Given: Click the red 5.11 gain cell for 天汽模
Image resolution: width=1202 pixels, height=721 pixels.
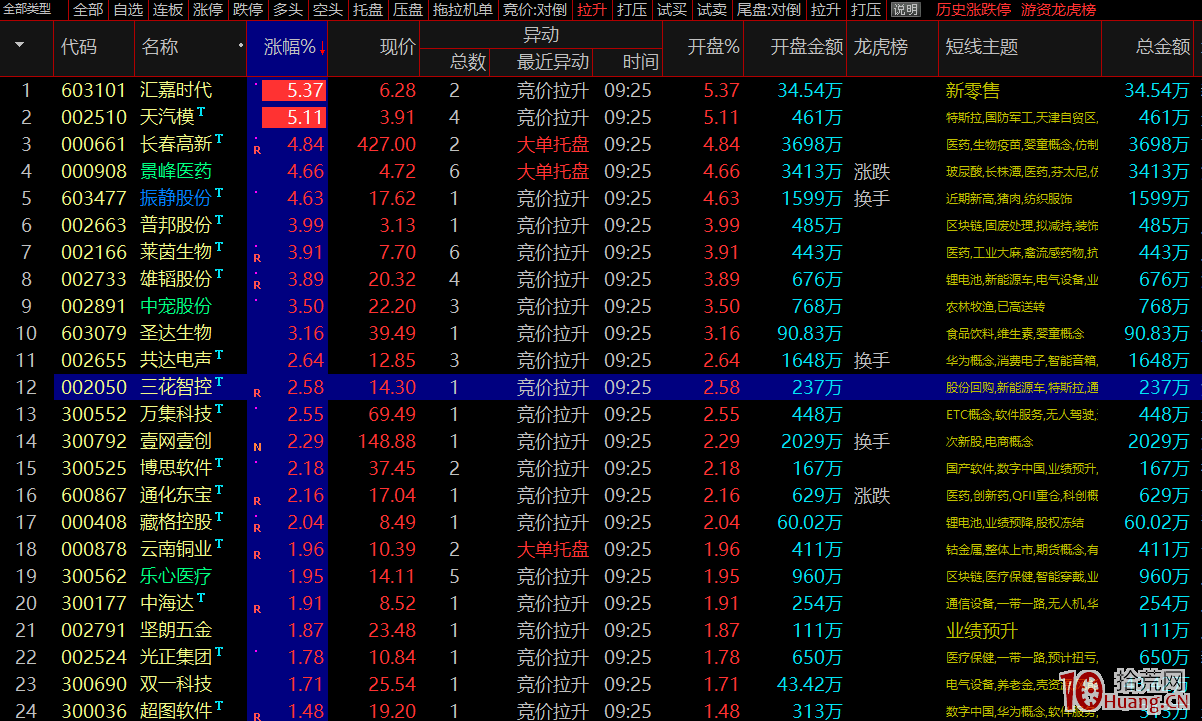Looking at the screenshot, I should point(293,117).
